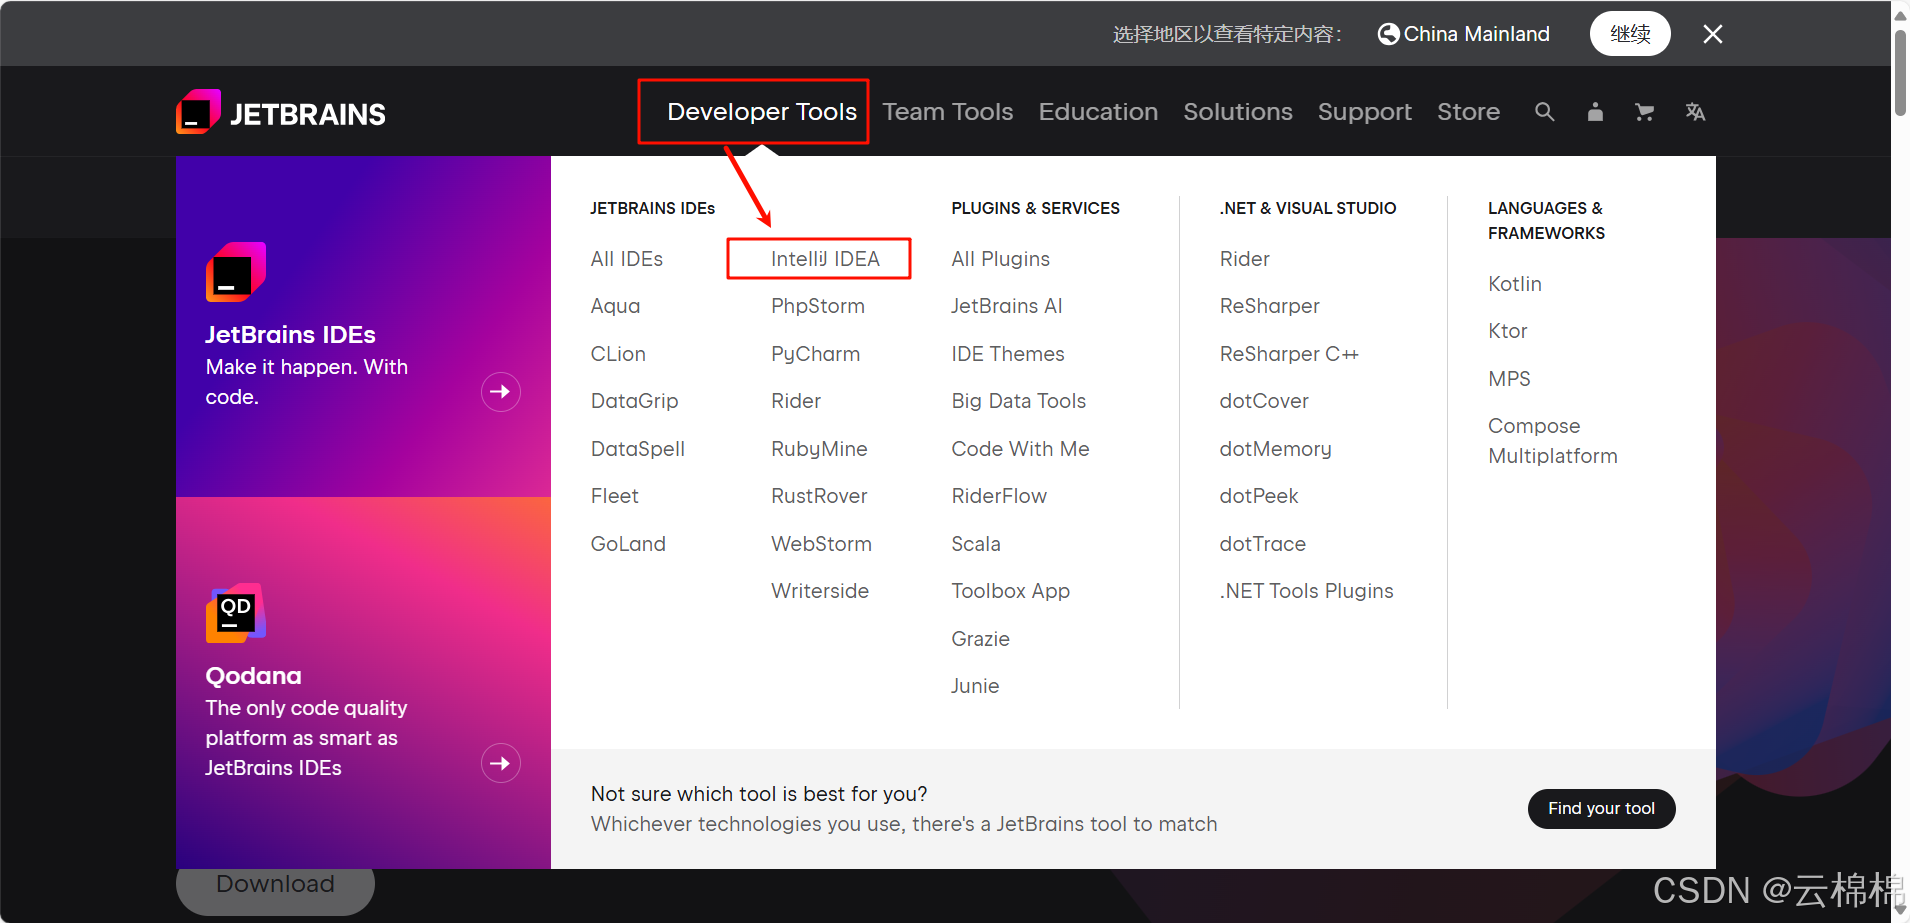
Task: Open the Grazie link
Action: (980, 639)
